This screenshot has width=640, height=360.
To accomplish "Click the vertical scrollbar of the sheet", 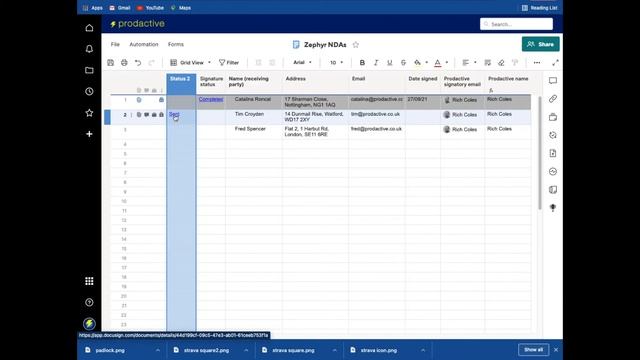I will (x=540, y=153).
